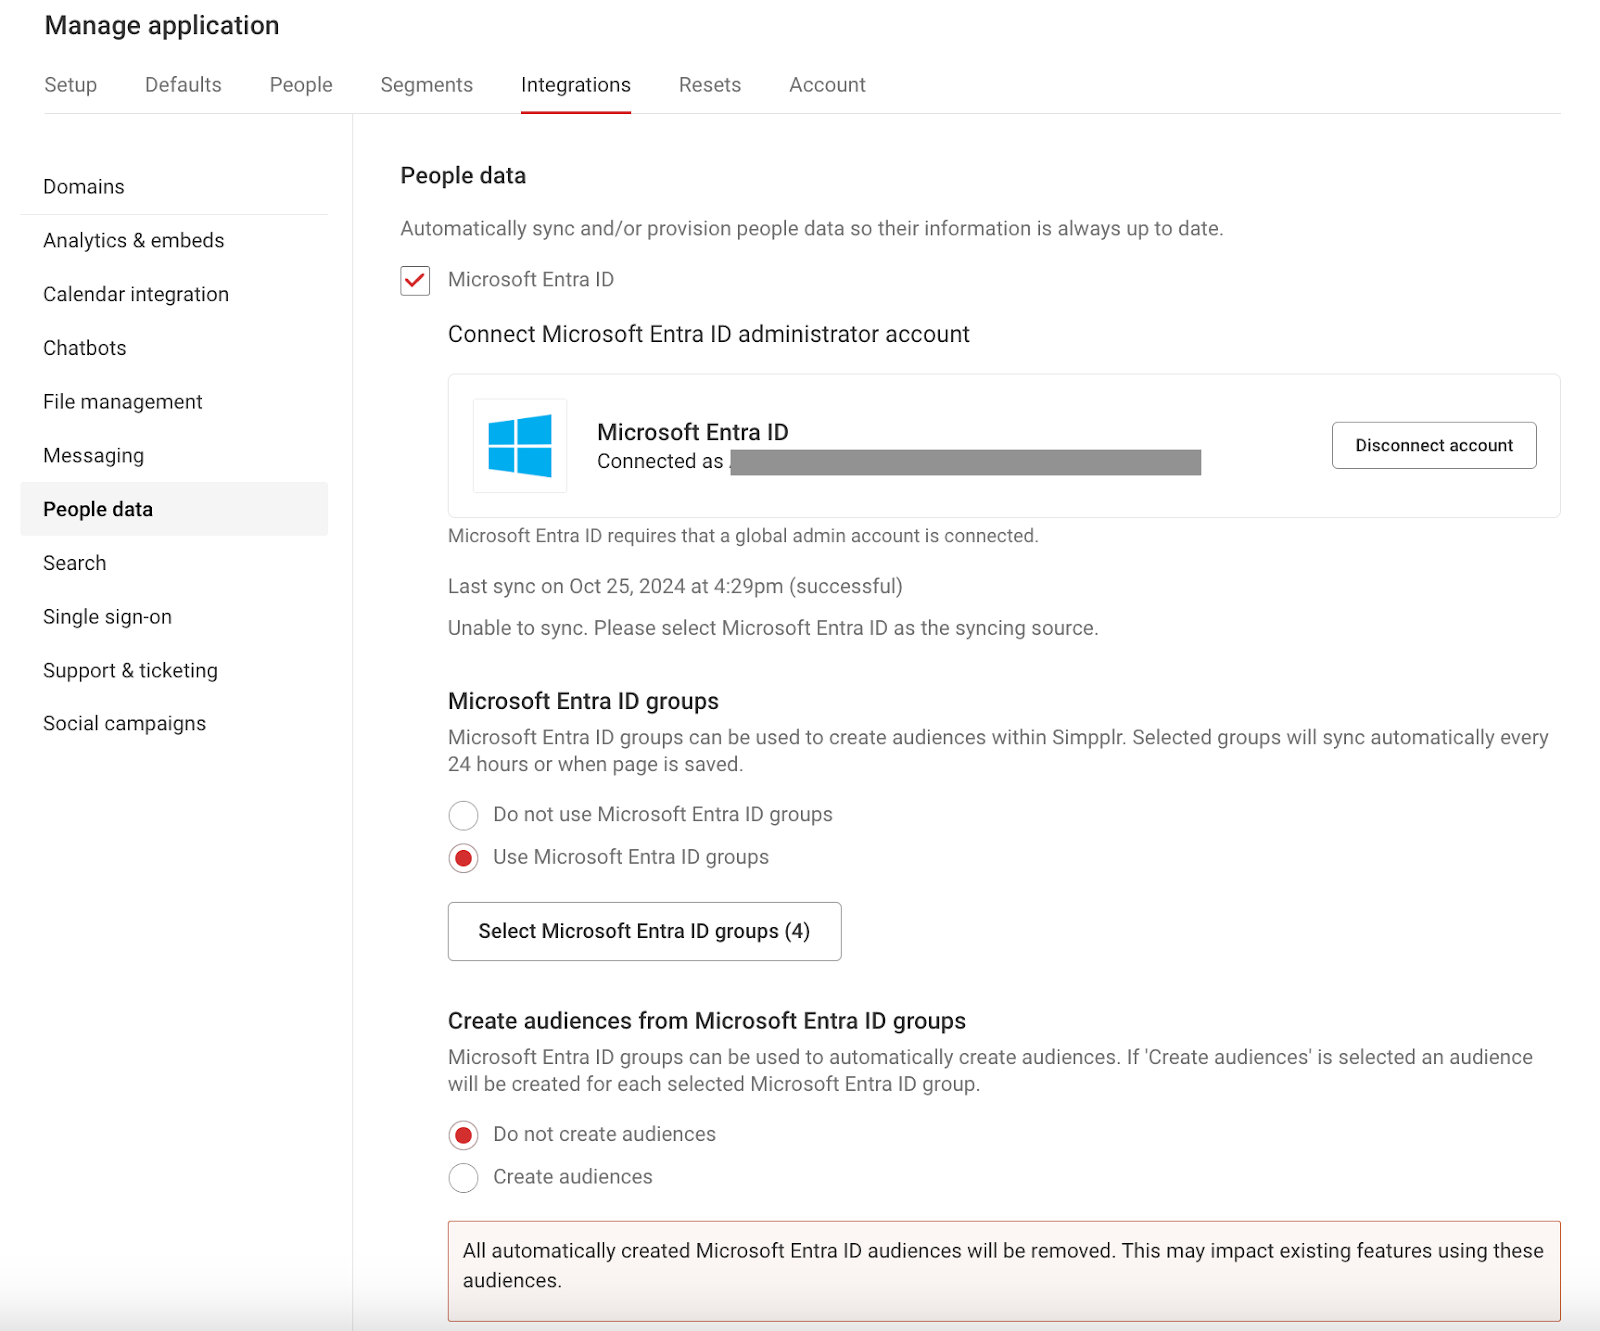Click the Unable to sync warning message

(773, 629)
